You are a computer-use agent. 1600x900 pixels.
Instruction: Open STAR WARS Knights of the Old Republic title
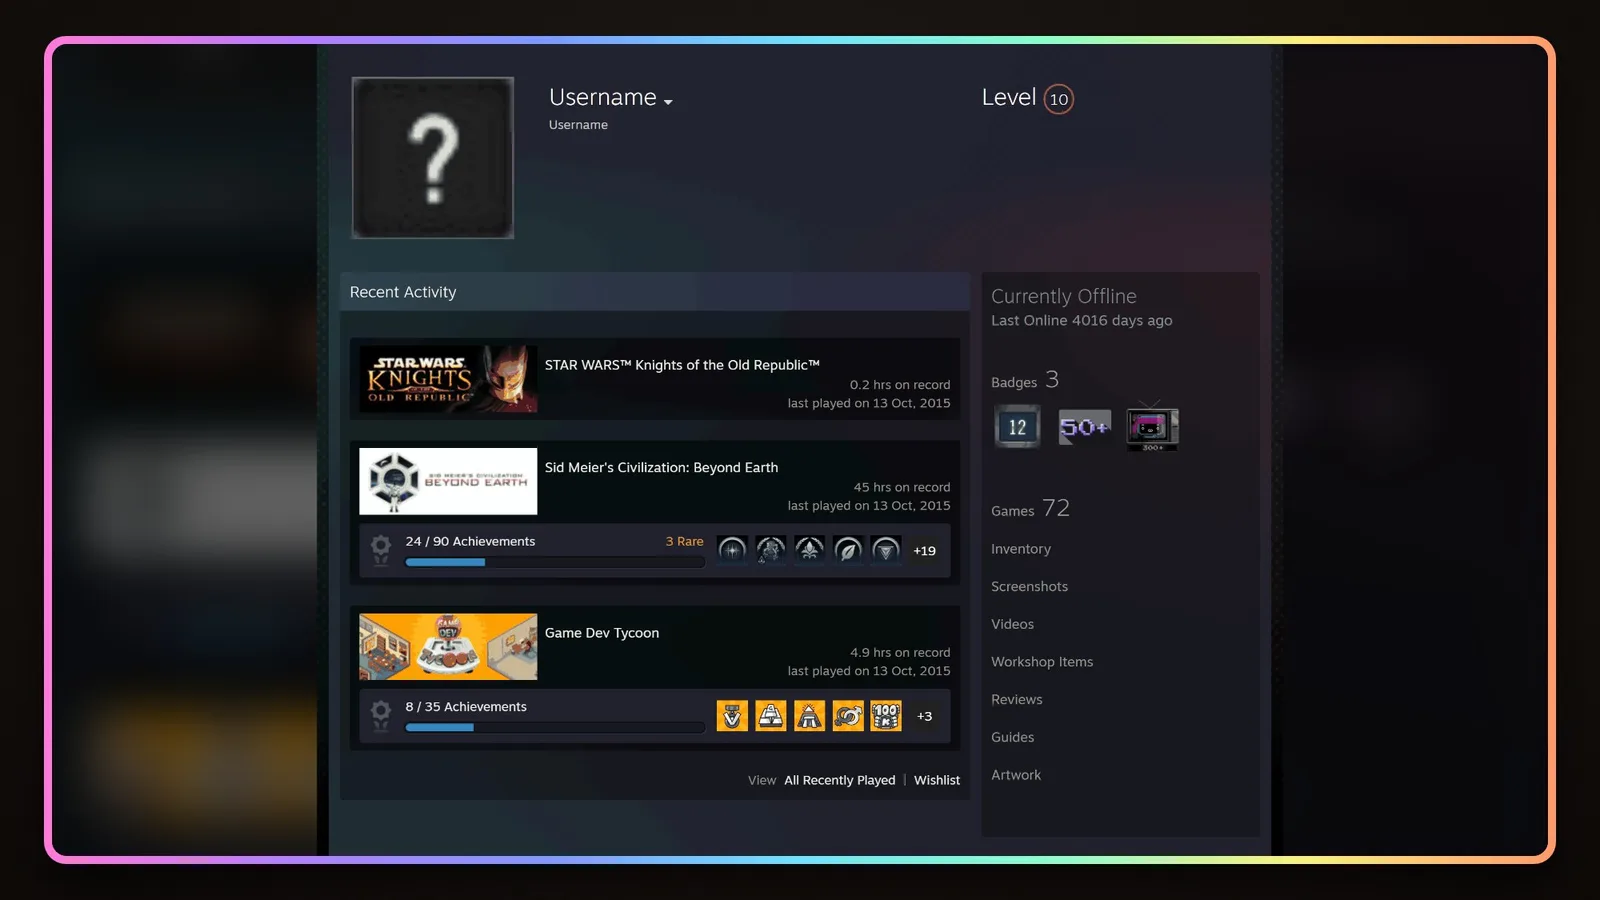click(x=682, y=365)
